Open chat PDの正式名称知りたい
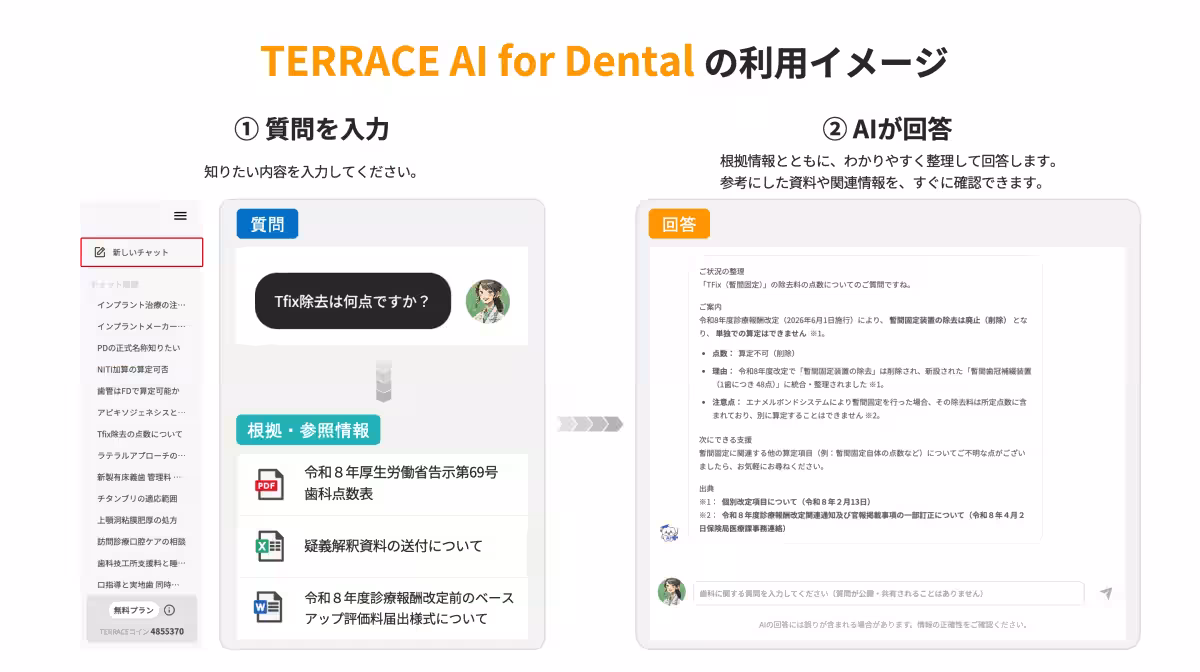 click(139, 348)
